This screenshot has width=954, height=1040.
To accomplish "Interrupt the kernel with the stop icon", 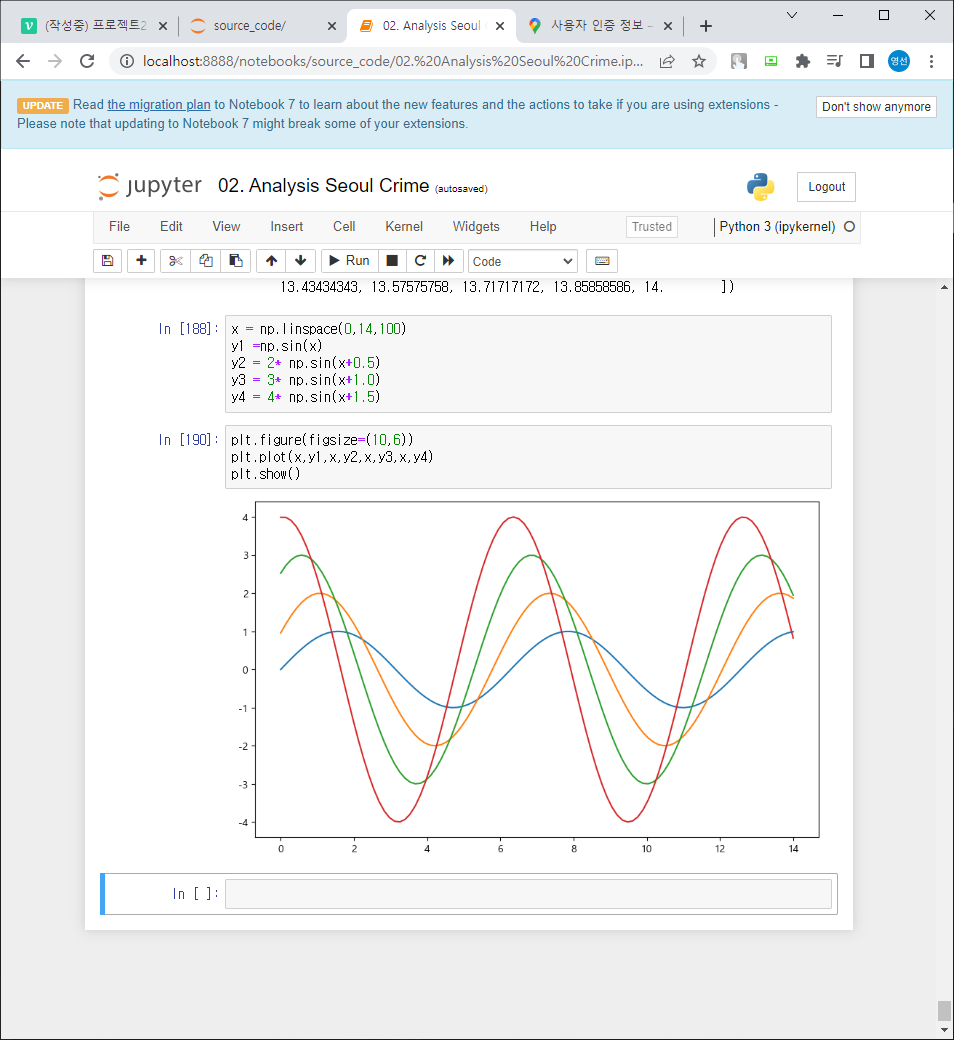I will click(x=392, y=261).
